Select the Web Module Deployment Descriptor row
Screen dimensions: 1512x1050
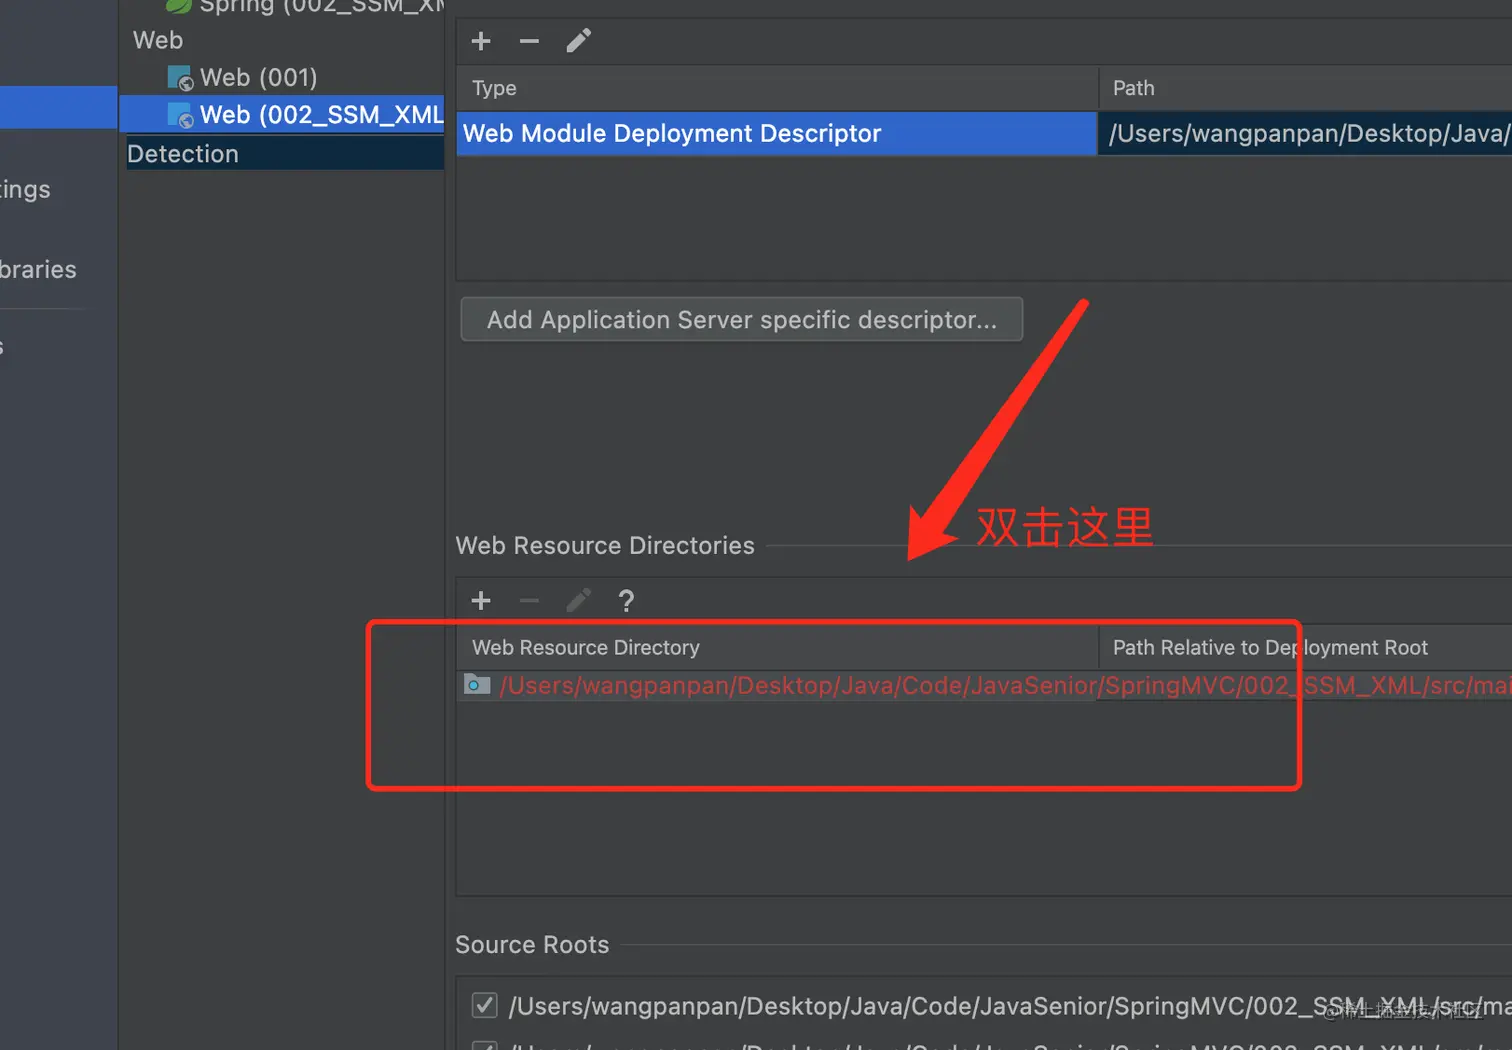click(x=776, y=133)
